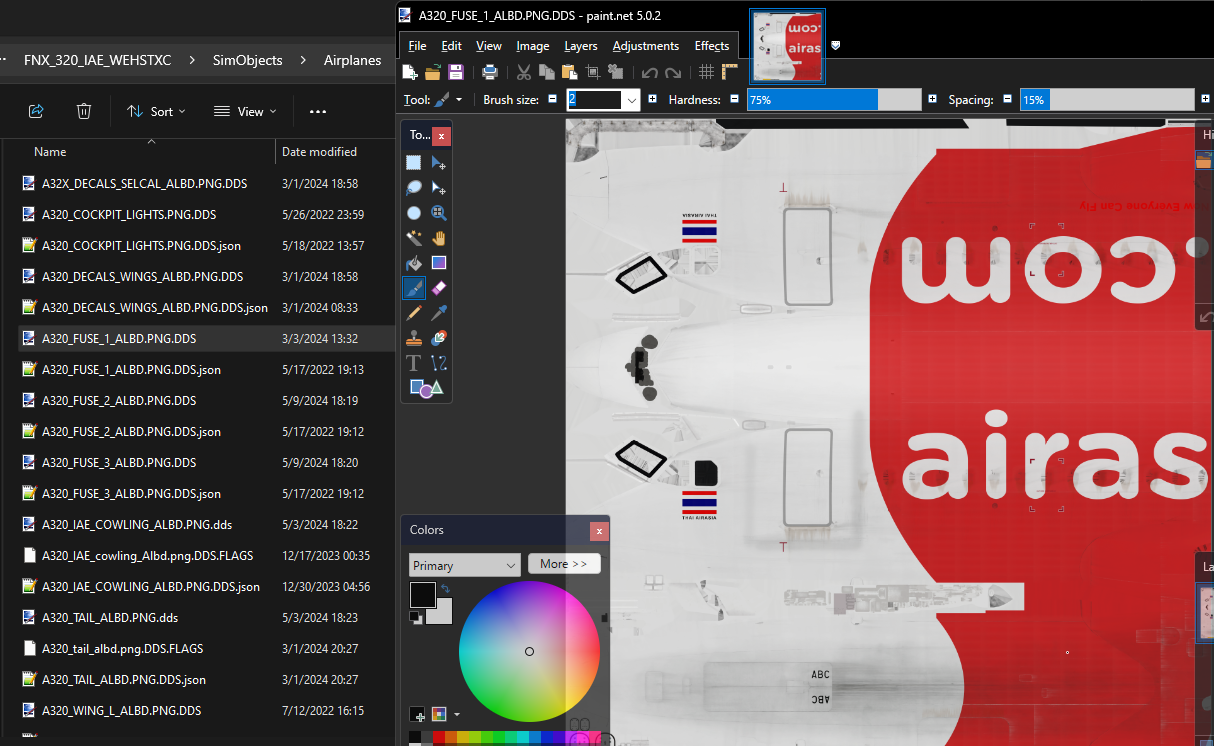Open the Tool chooser dropdown arrow
1214x746 pixels.
(459, 100)
